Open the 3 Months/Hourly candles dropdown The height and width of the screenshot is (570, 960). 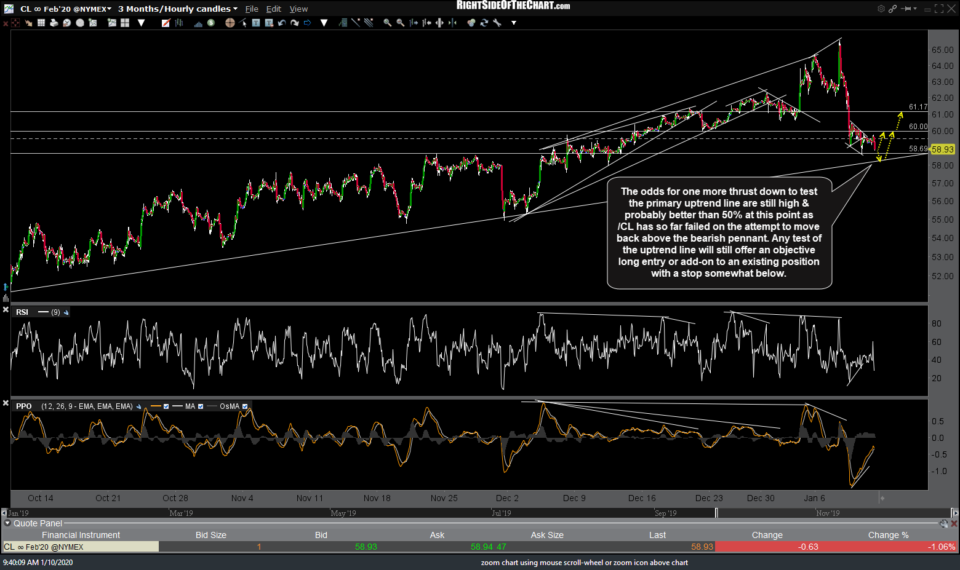click(176, 9)
